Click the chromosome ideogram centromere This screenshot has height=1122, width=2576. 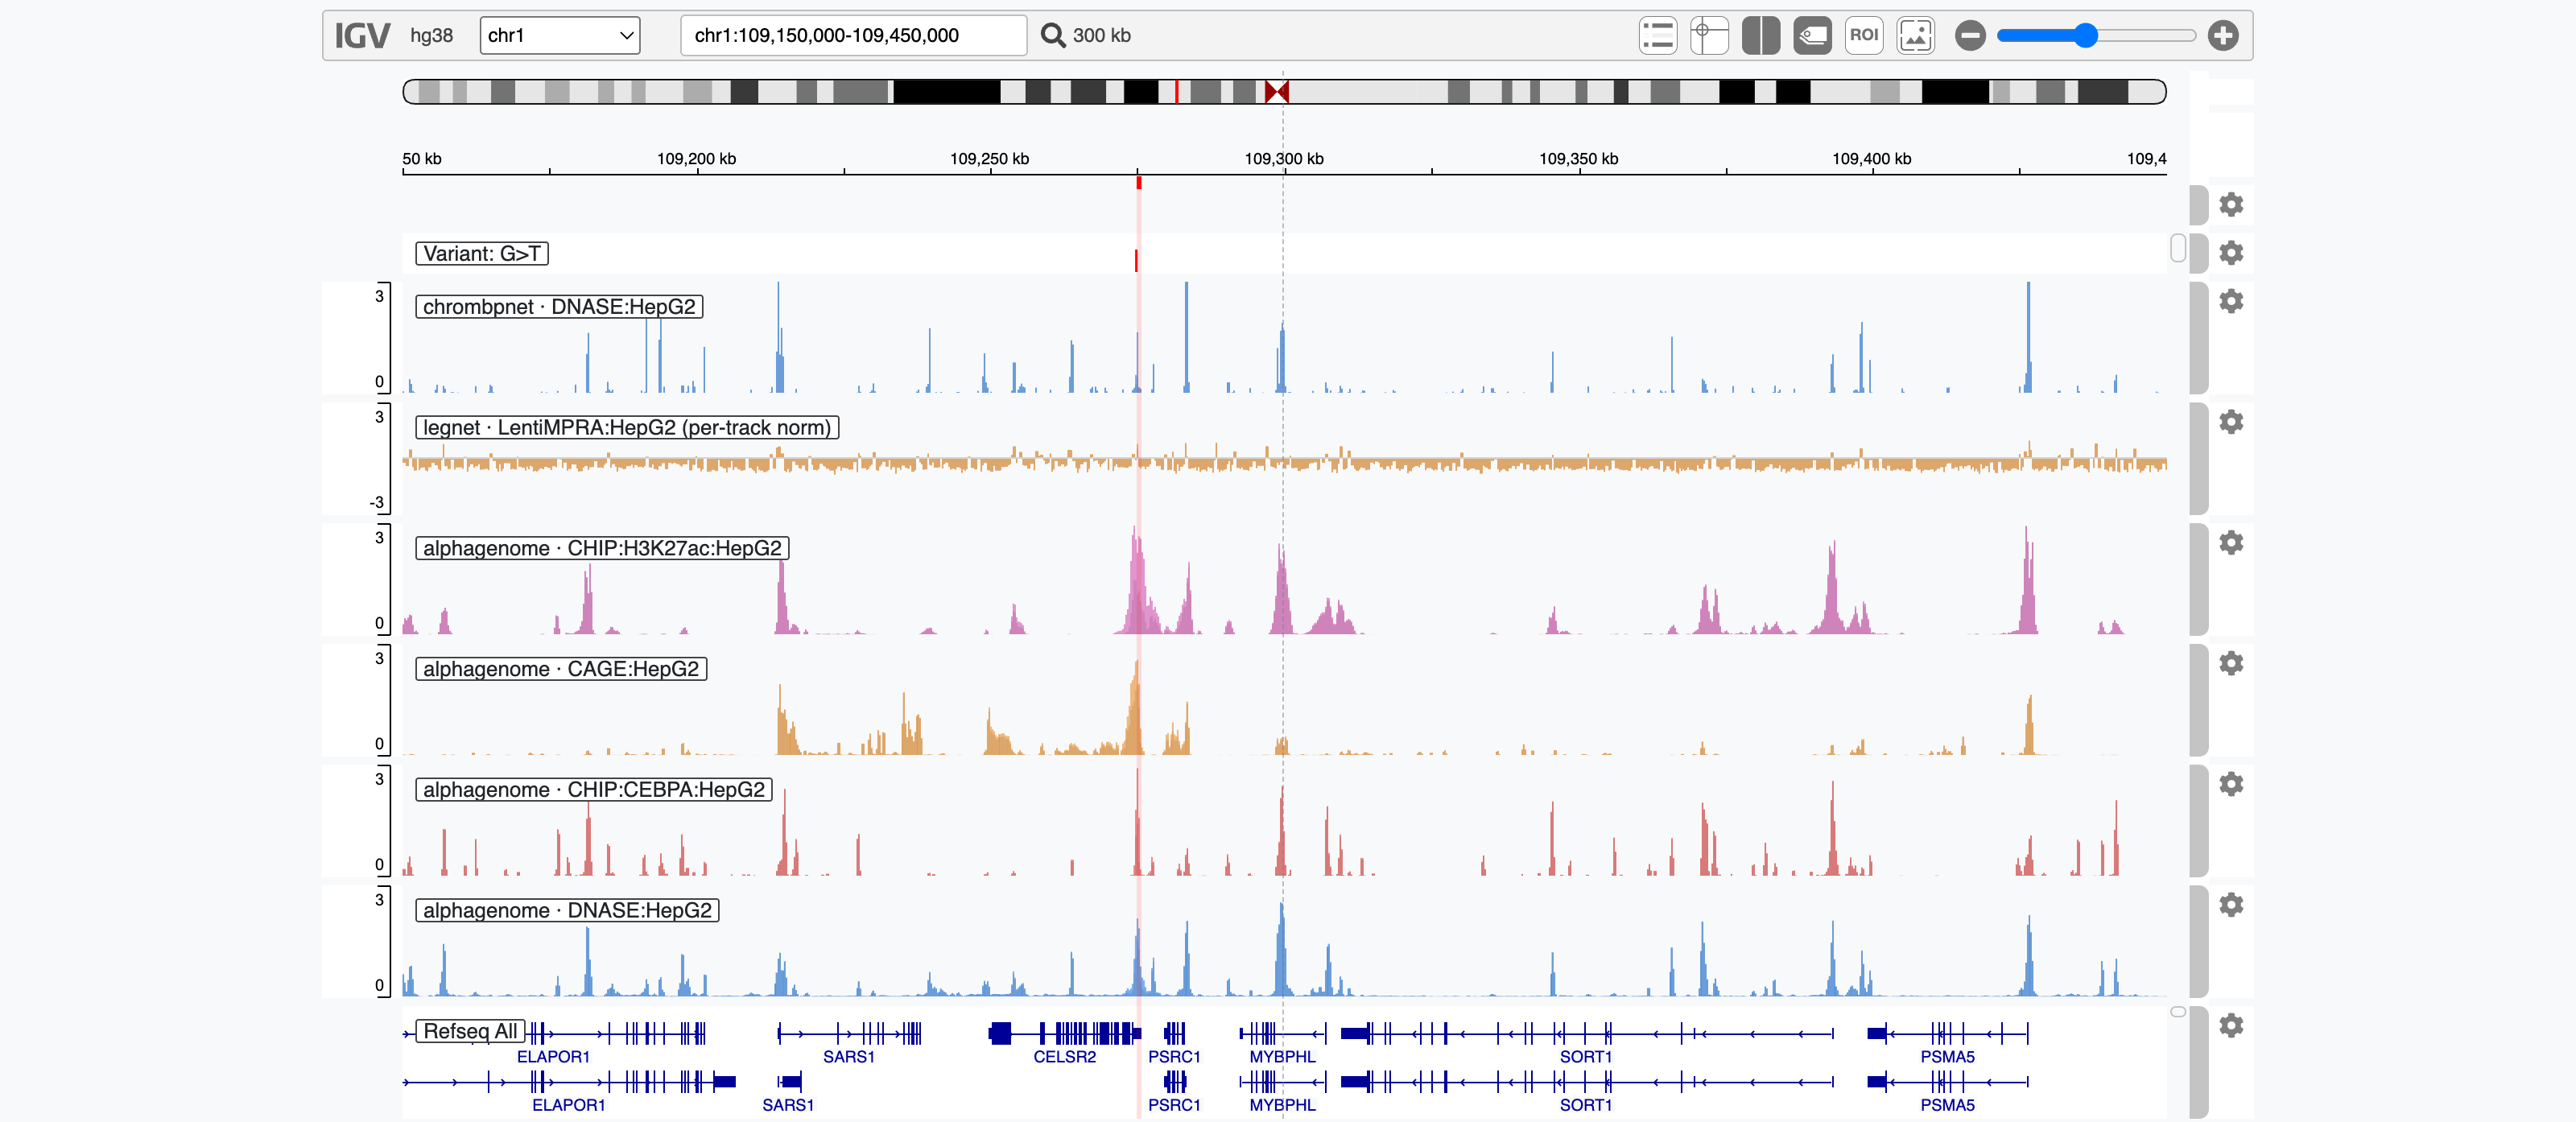pyautogui.click(x=1276, y=92)
